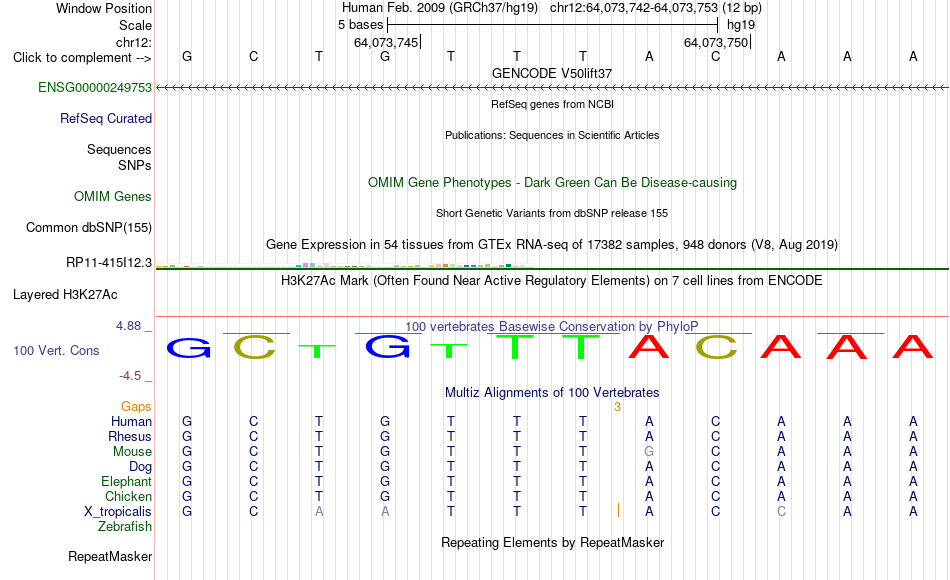Select the X_tropicalis species row label
Screen dimensions: 950x580
coord(118,512)
